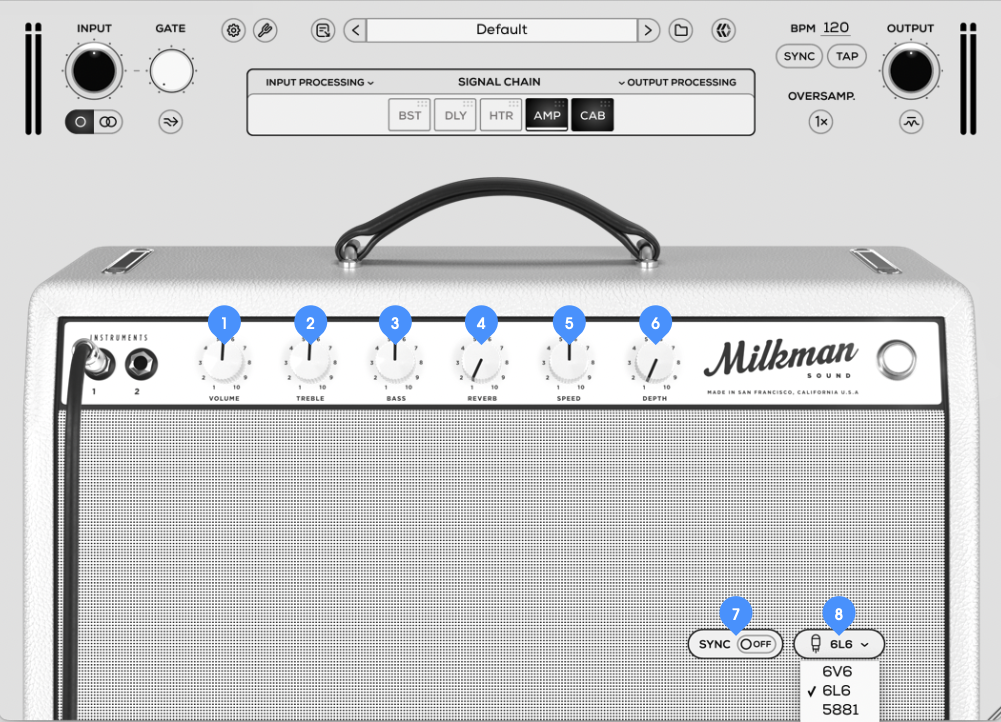Expand the OUTPUT PROCESSING dropdown
The image size is (1001, 722).
[677, 82]
